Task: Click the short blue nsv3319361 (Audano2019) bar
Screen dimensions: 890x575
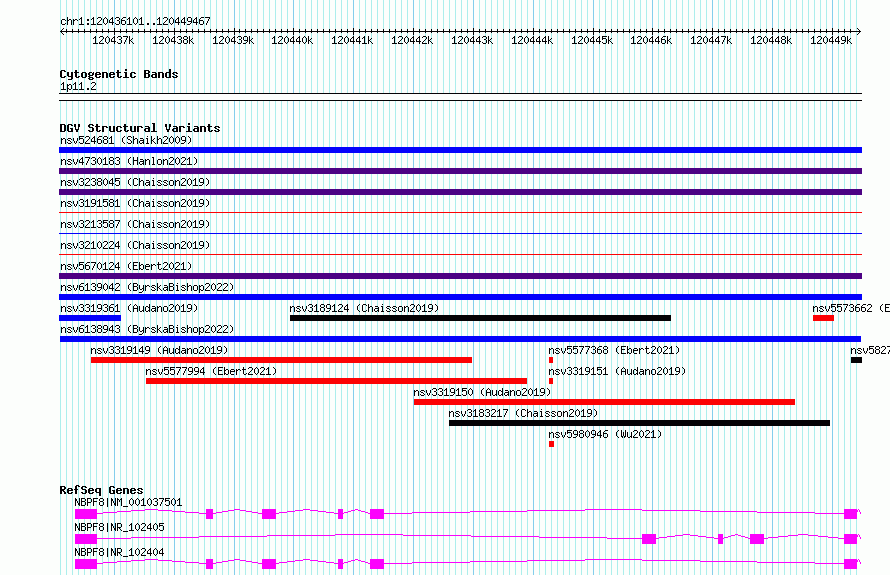Action: tap(90, 318)
